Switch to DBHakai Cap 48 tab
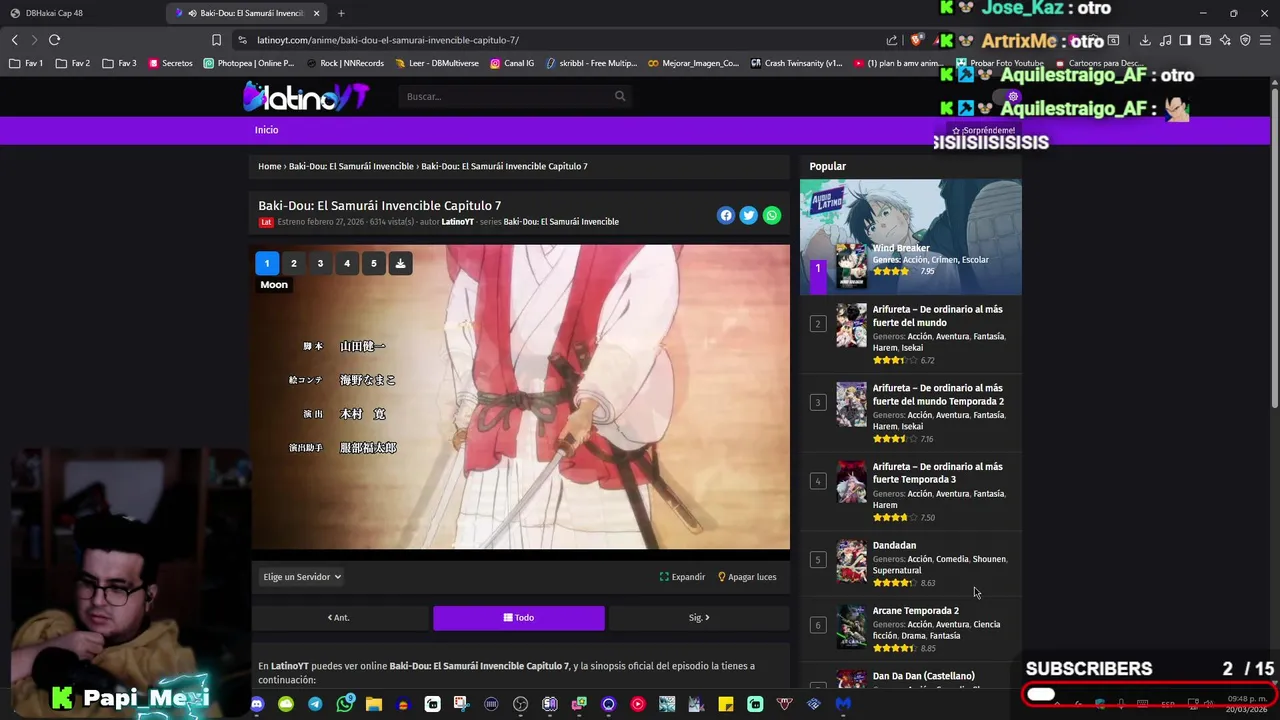This screenshot has height=720, width=1280. coord(80,13)
